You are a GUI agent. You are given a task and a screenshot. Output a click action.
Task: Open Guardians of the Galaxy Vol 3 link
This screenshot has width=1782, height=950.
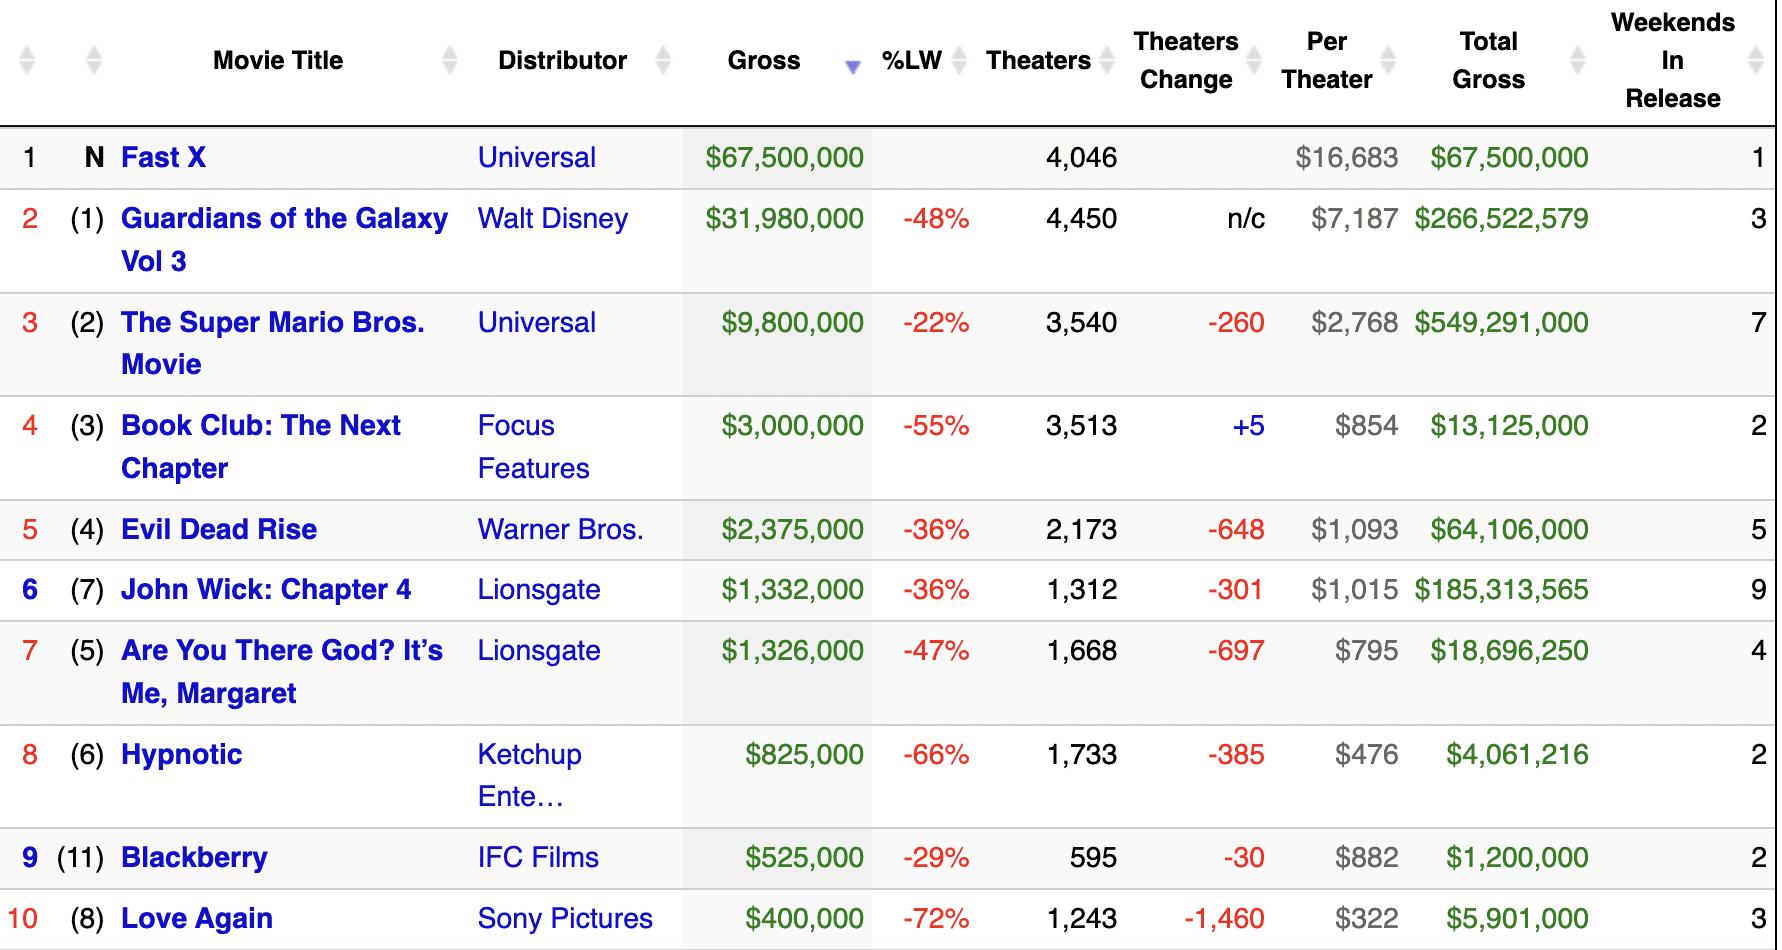pyautogui.click(x=284, y=240)
